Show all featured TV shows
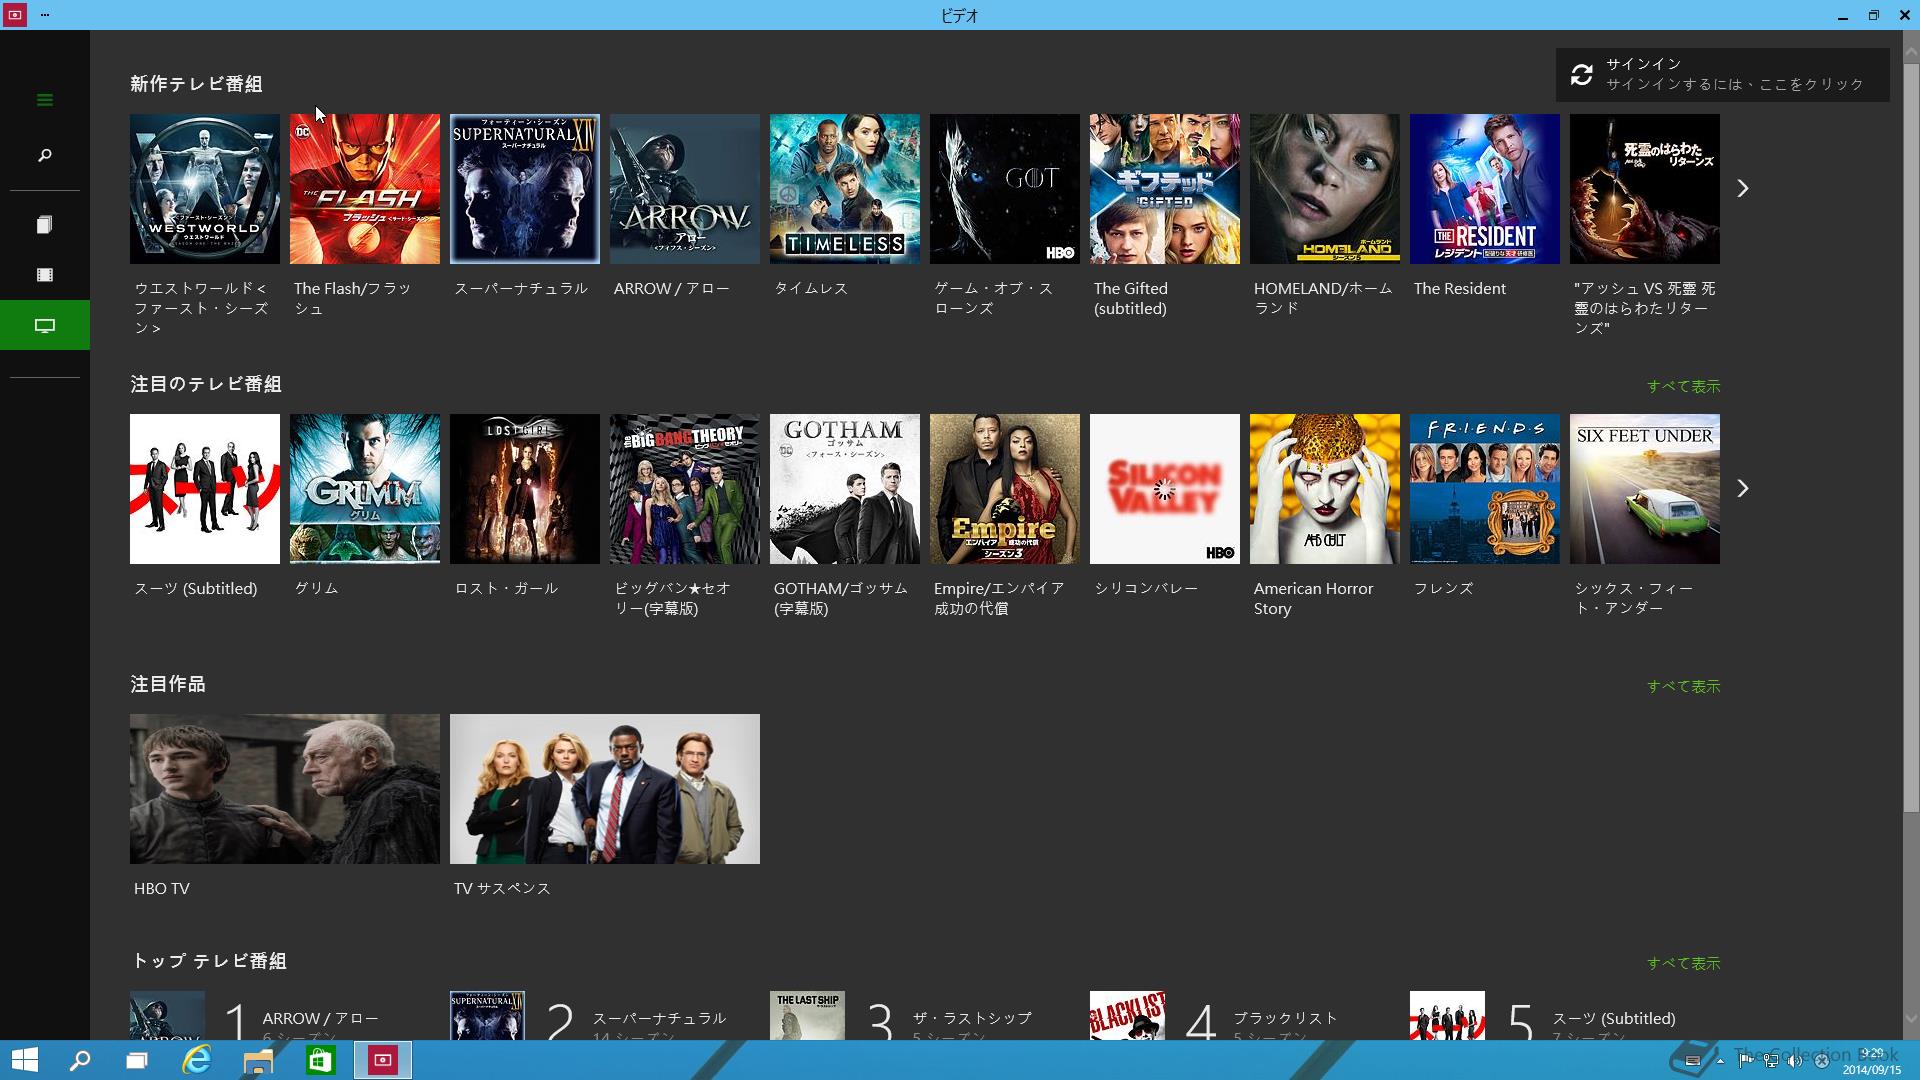Screen dimensions: 1920x1080 tap(1684, 386)
